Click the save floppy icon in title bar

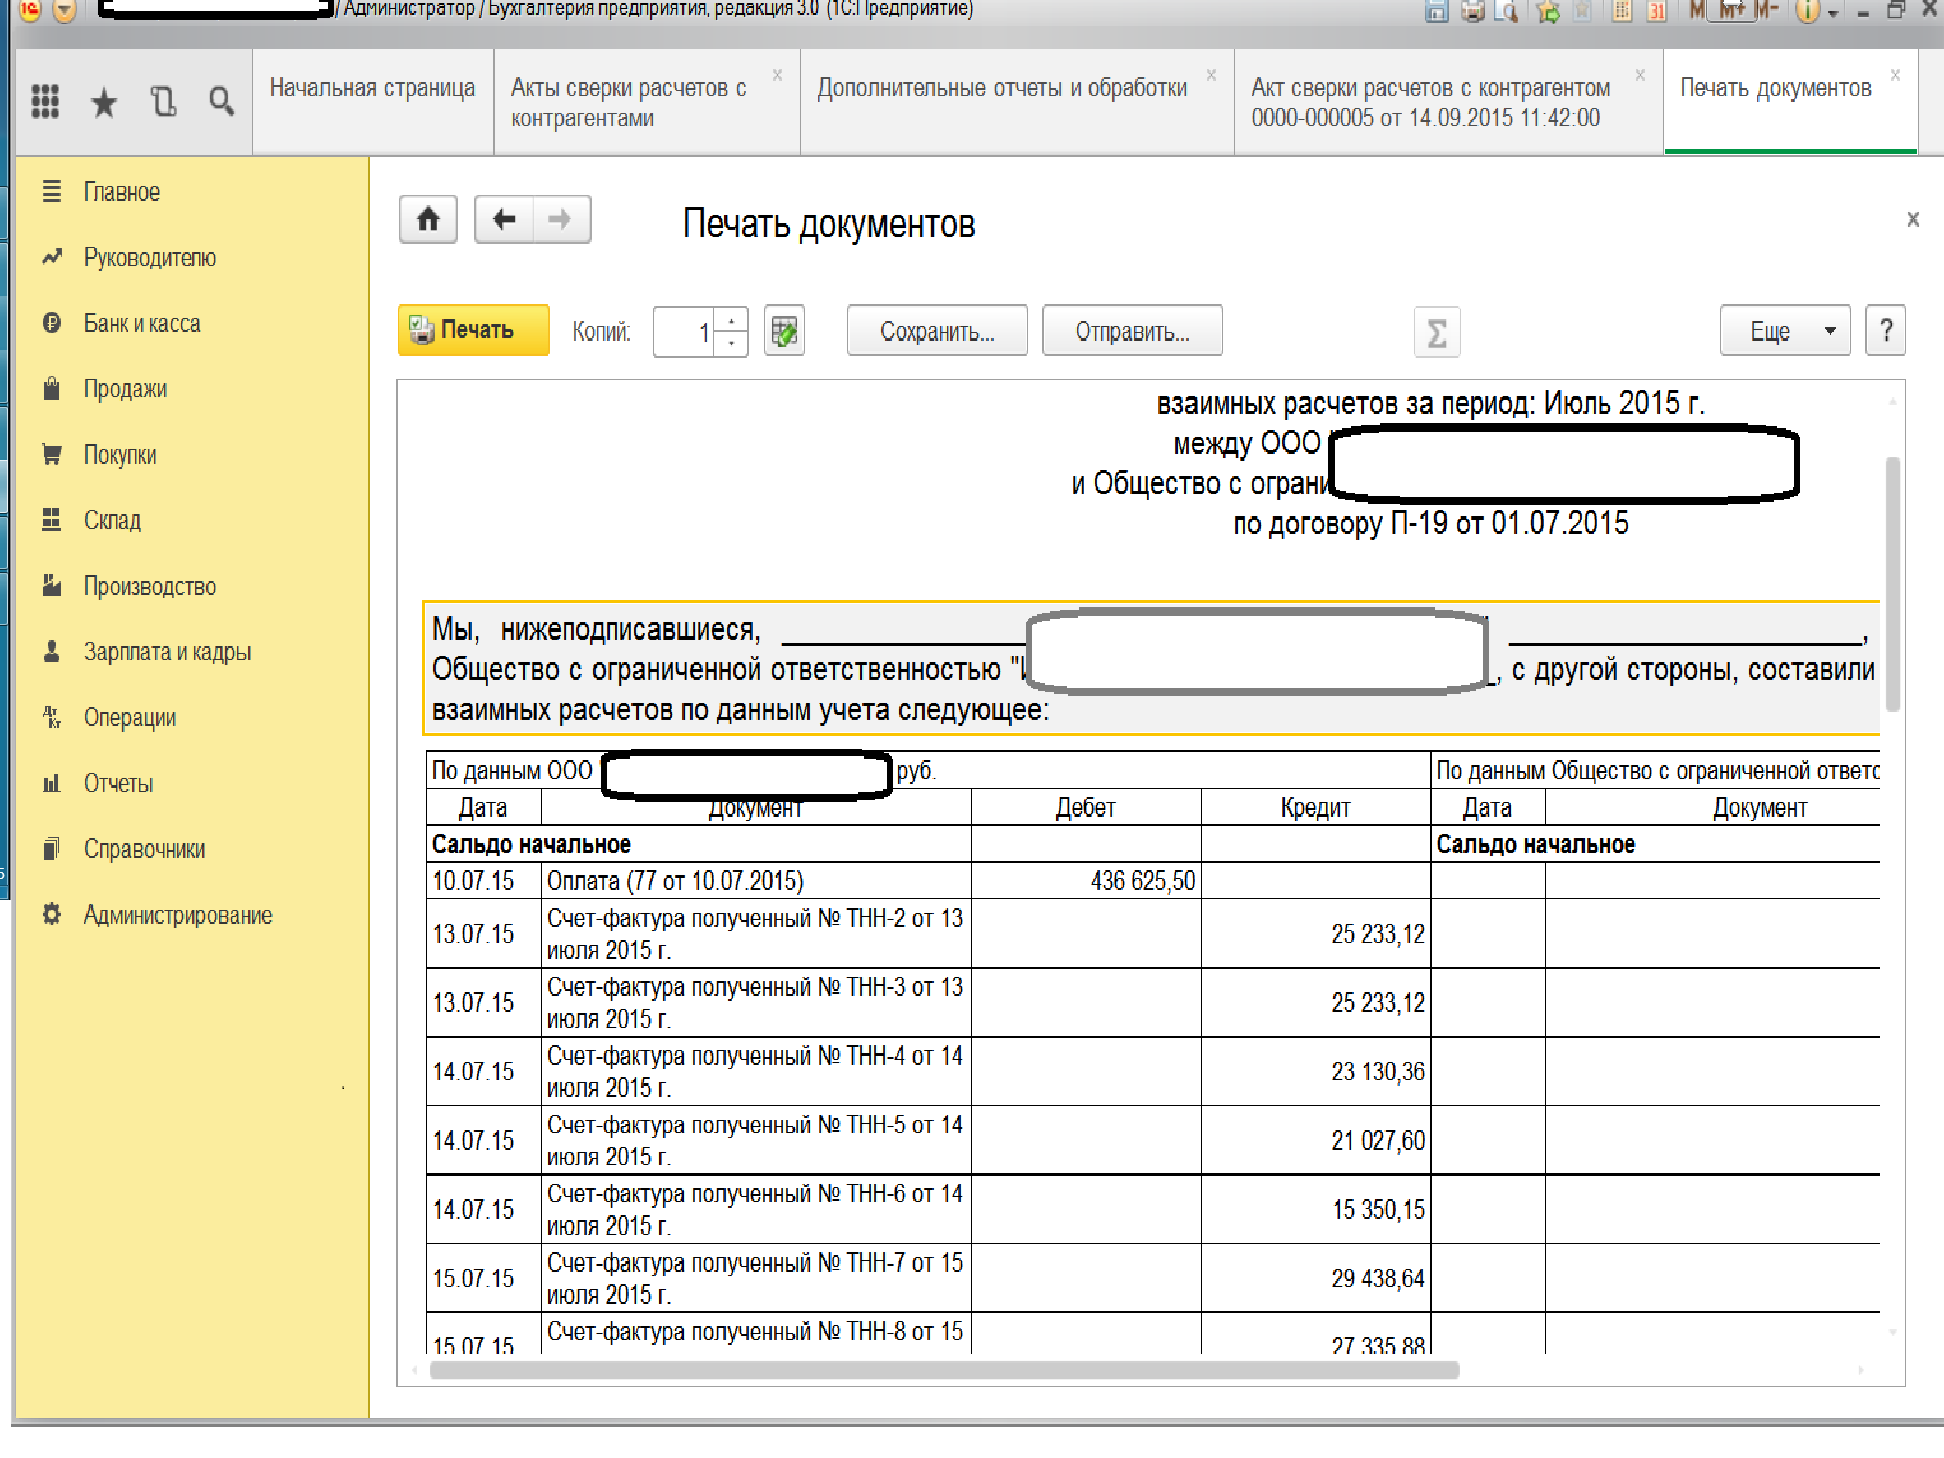point(1436,12)
